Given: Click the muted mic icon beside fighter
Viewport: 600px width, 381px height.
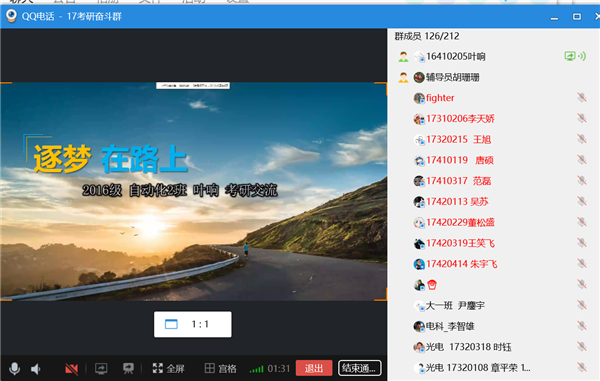Looking at the screenshot, I should click(582, 98).
